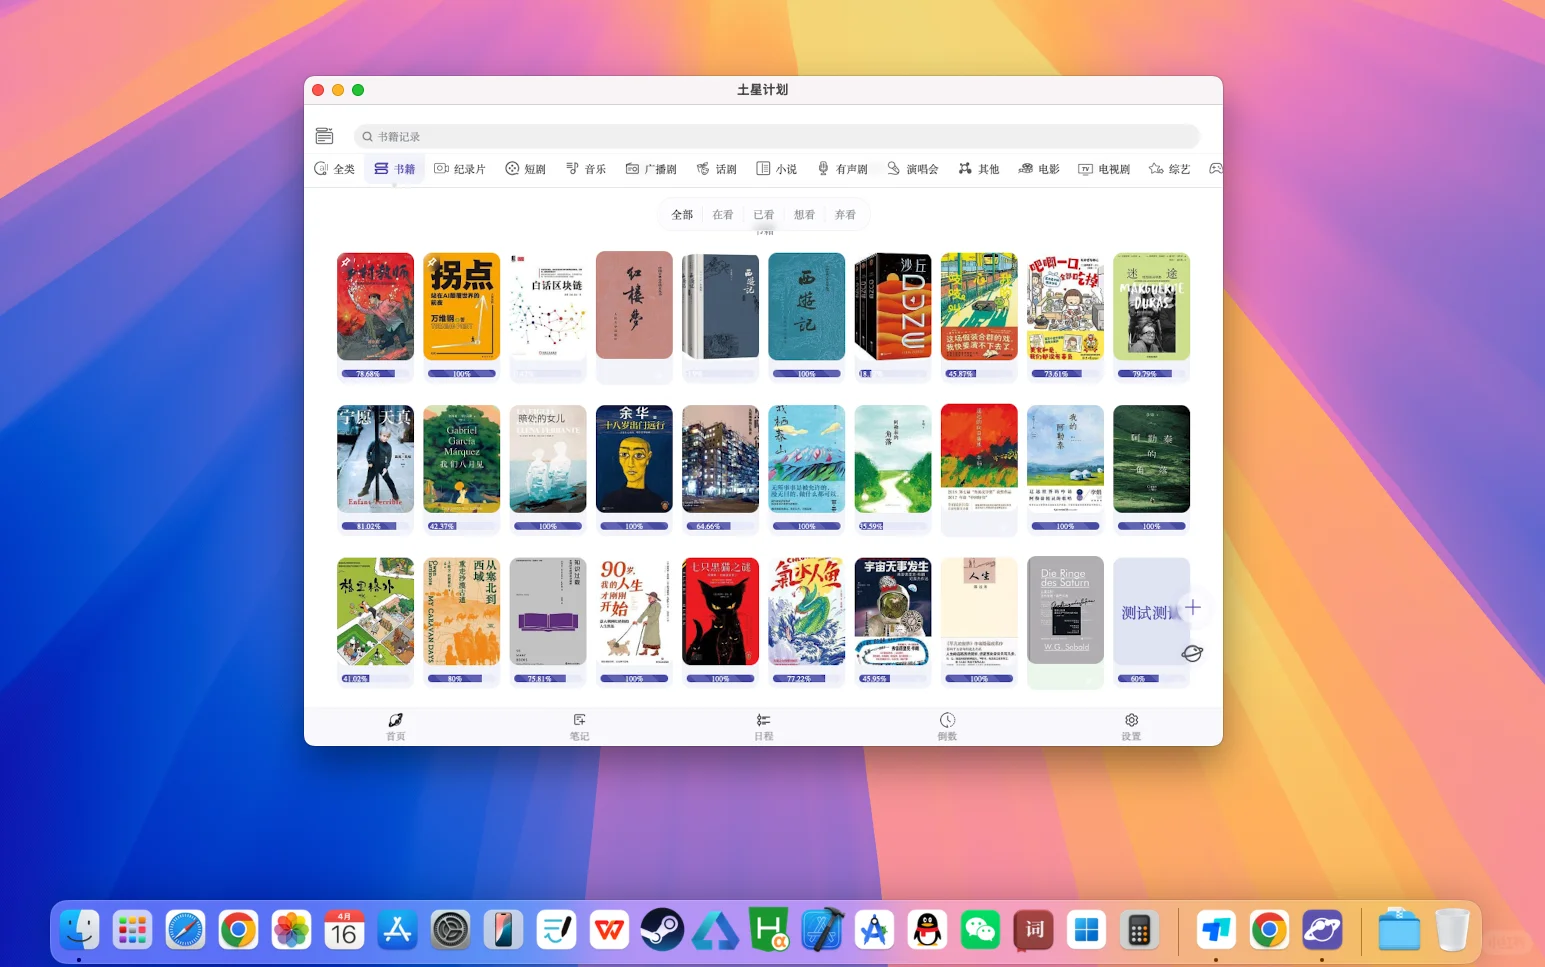Screen dimensions: 1545x967
Task: Click the 64.66% progress bar
Action: 720,526
